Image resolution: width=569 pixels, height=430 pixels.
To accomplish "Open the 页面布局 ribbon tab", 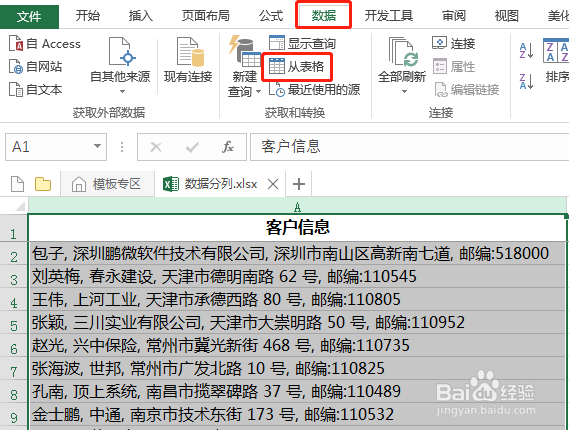I will point(205,16).
